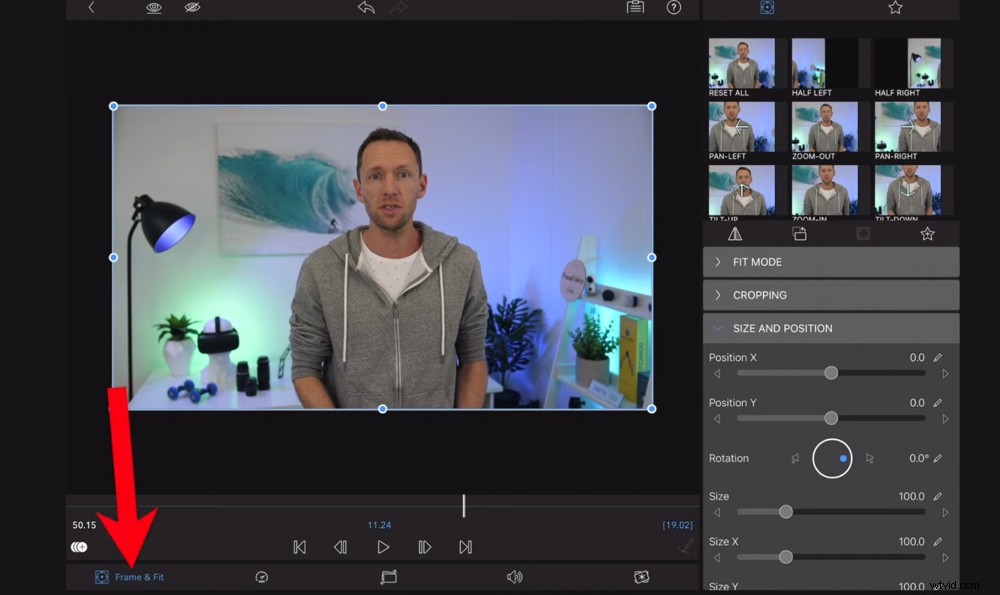The height and width of the screenshot is (595, 1000).
Task: Collapse the SIZE AND POSITION section
Action: point(830,328)
